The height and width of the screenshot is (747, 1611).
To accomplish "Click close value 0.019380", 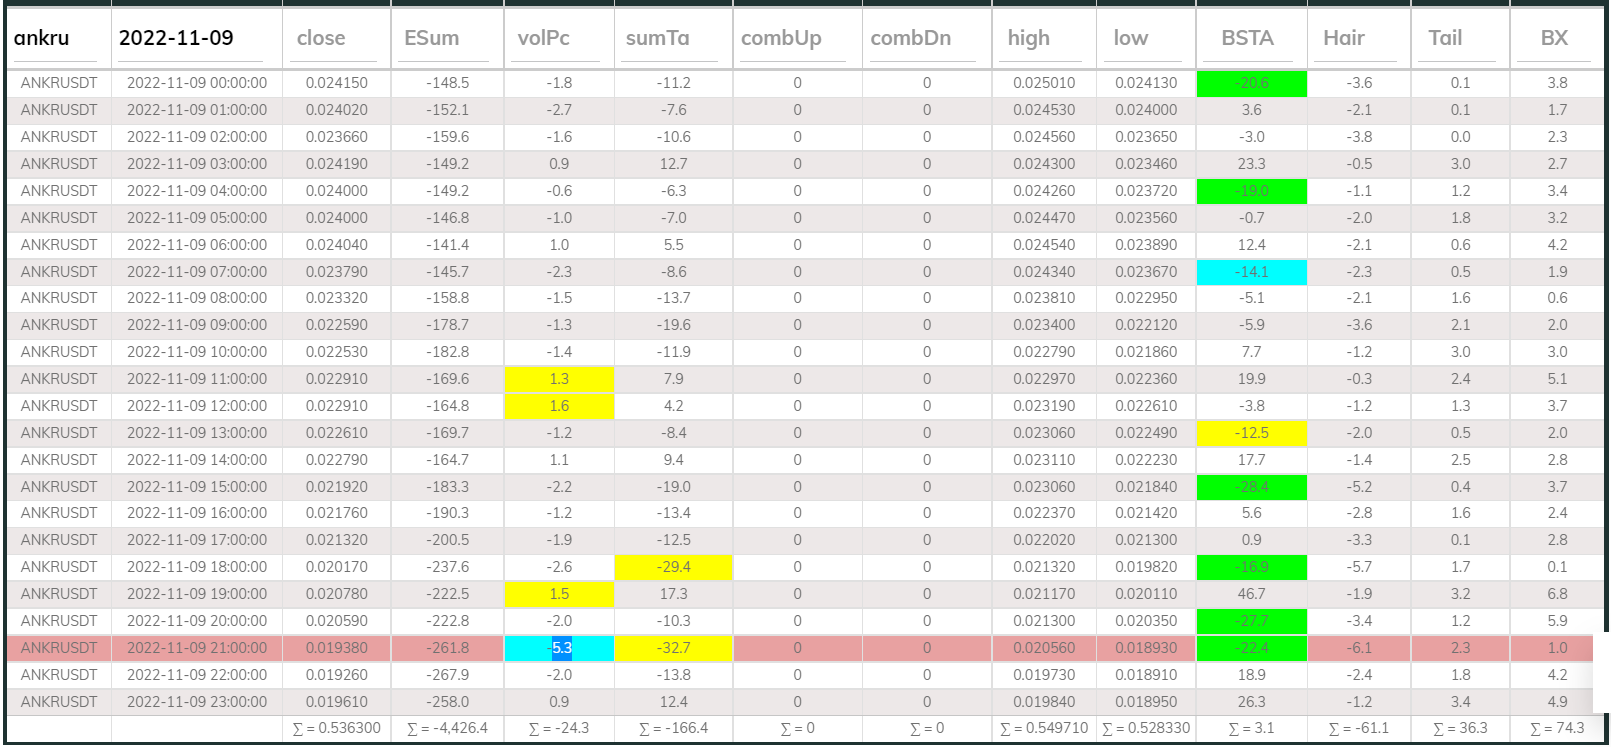I will coord(337,648).
